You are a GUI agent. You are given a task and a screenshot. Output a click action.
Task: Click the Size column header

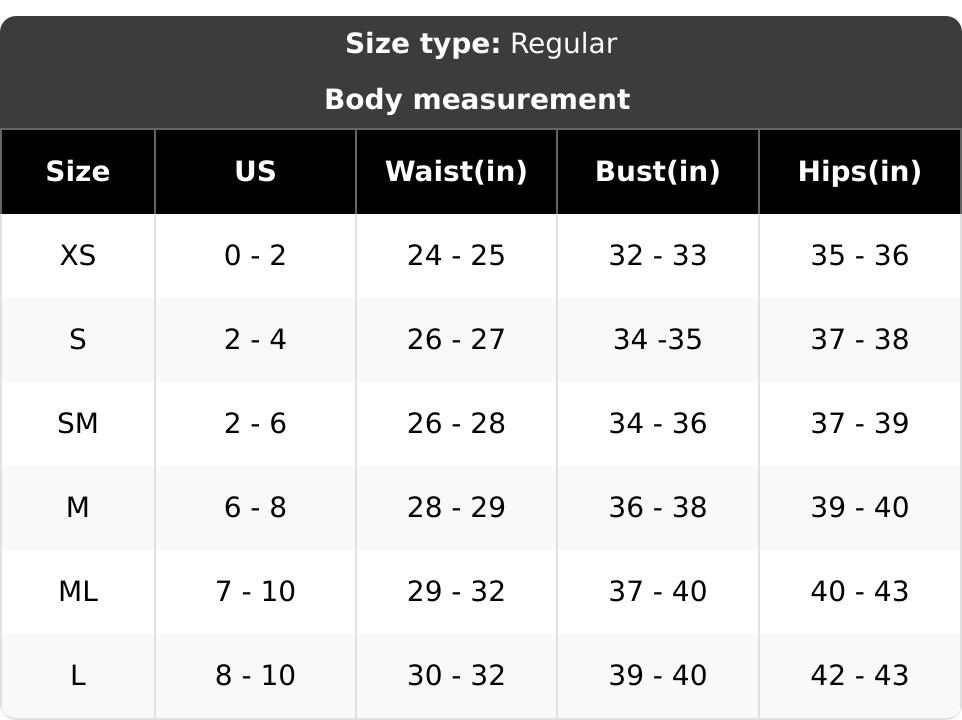(78, 171)
